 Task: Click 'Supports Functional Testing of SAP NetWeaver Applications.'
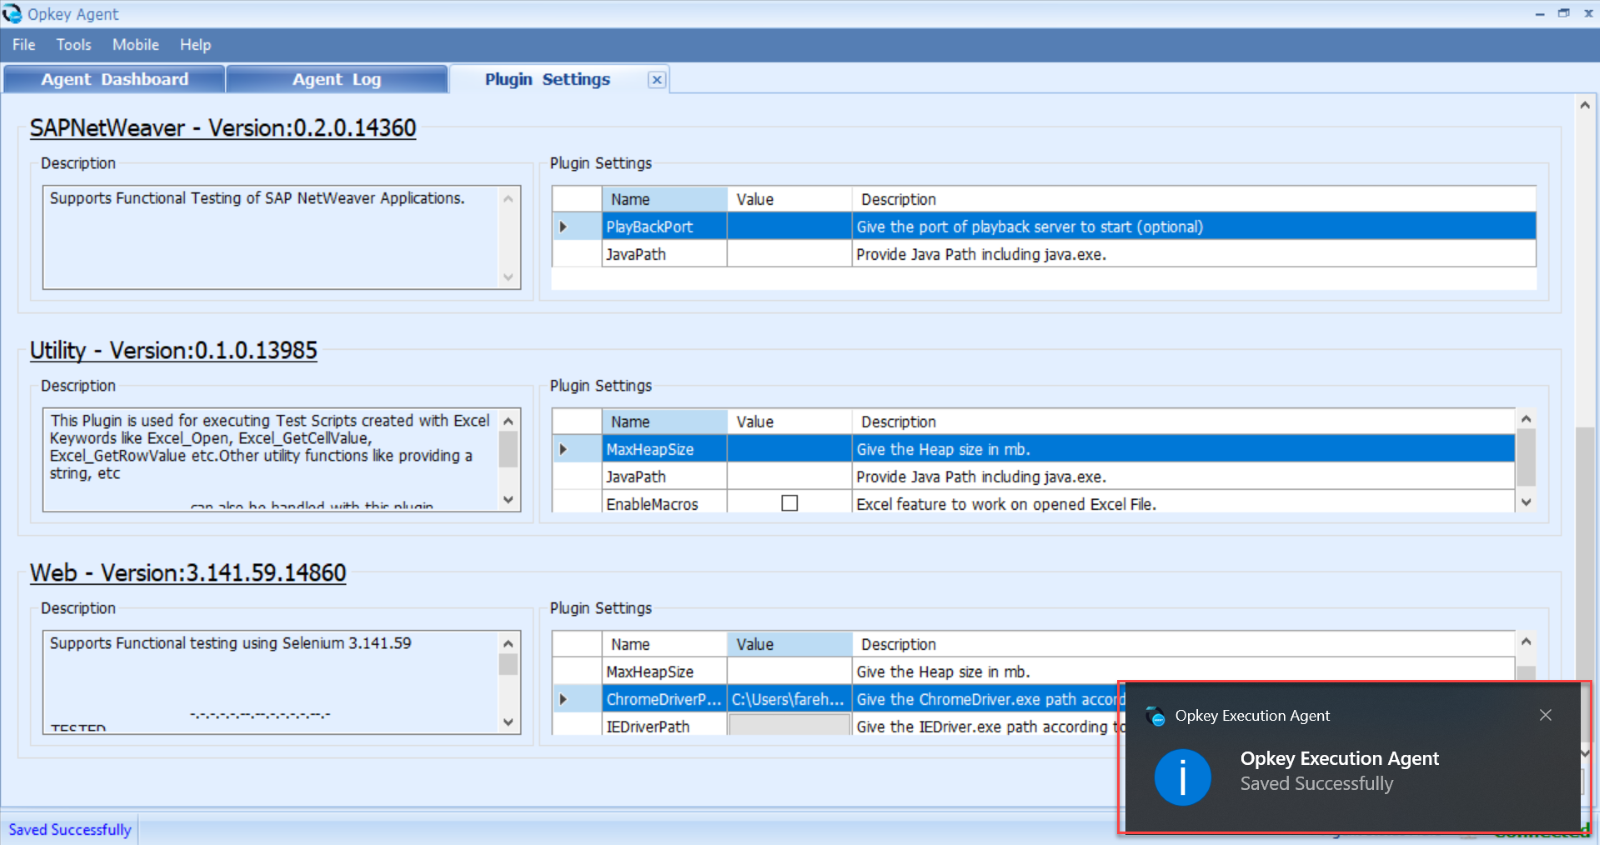click(257, 198)
